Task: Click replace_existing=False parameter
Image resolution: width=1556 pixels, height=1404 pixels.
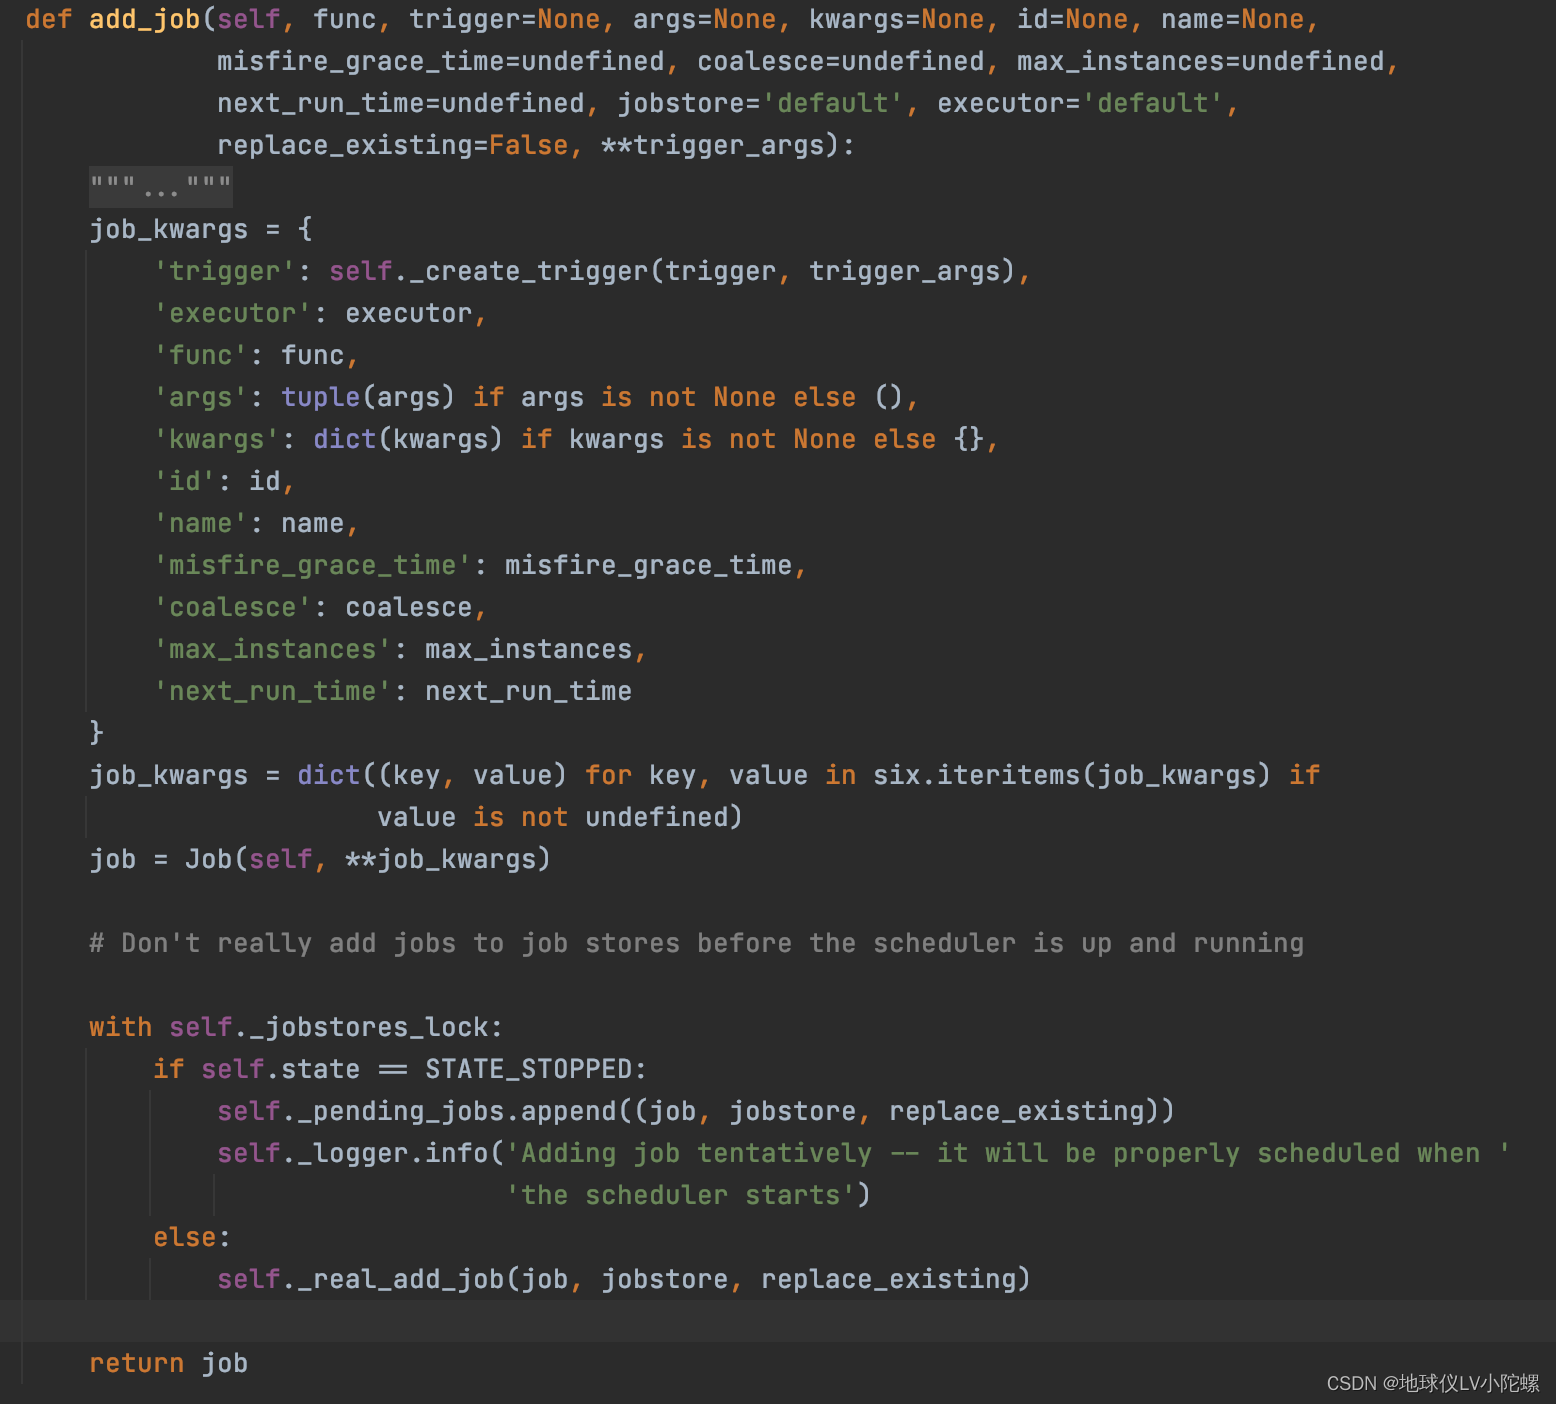Action: [393, 145]
